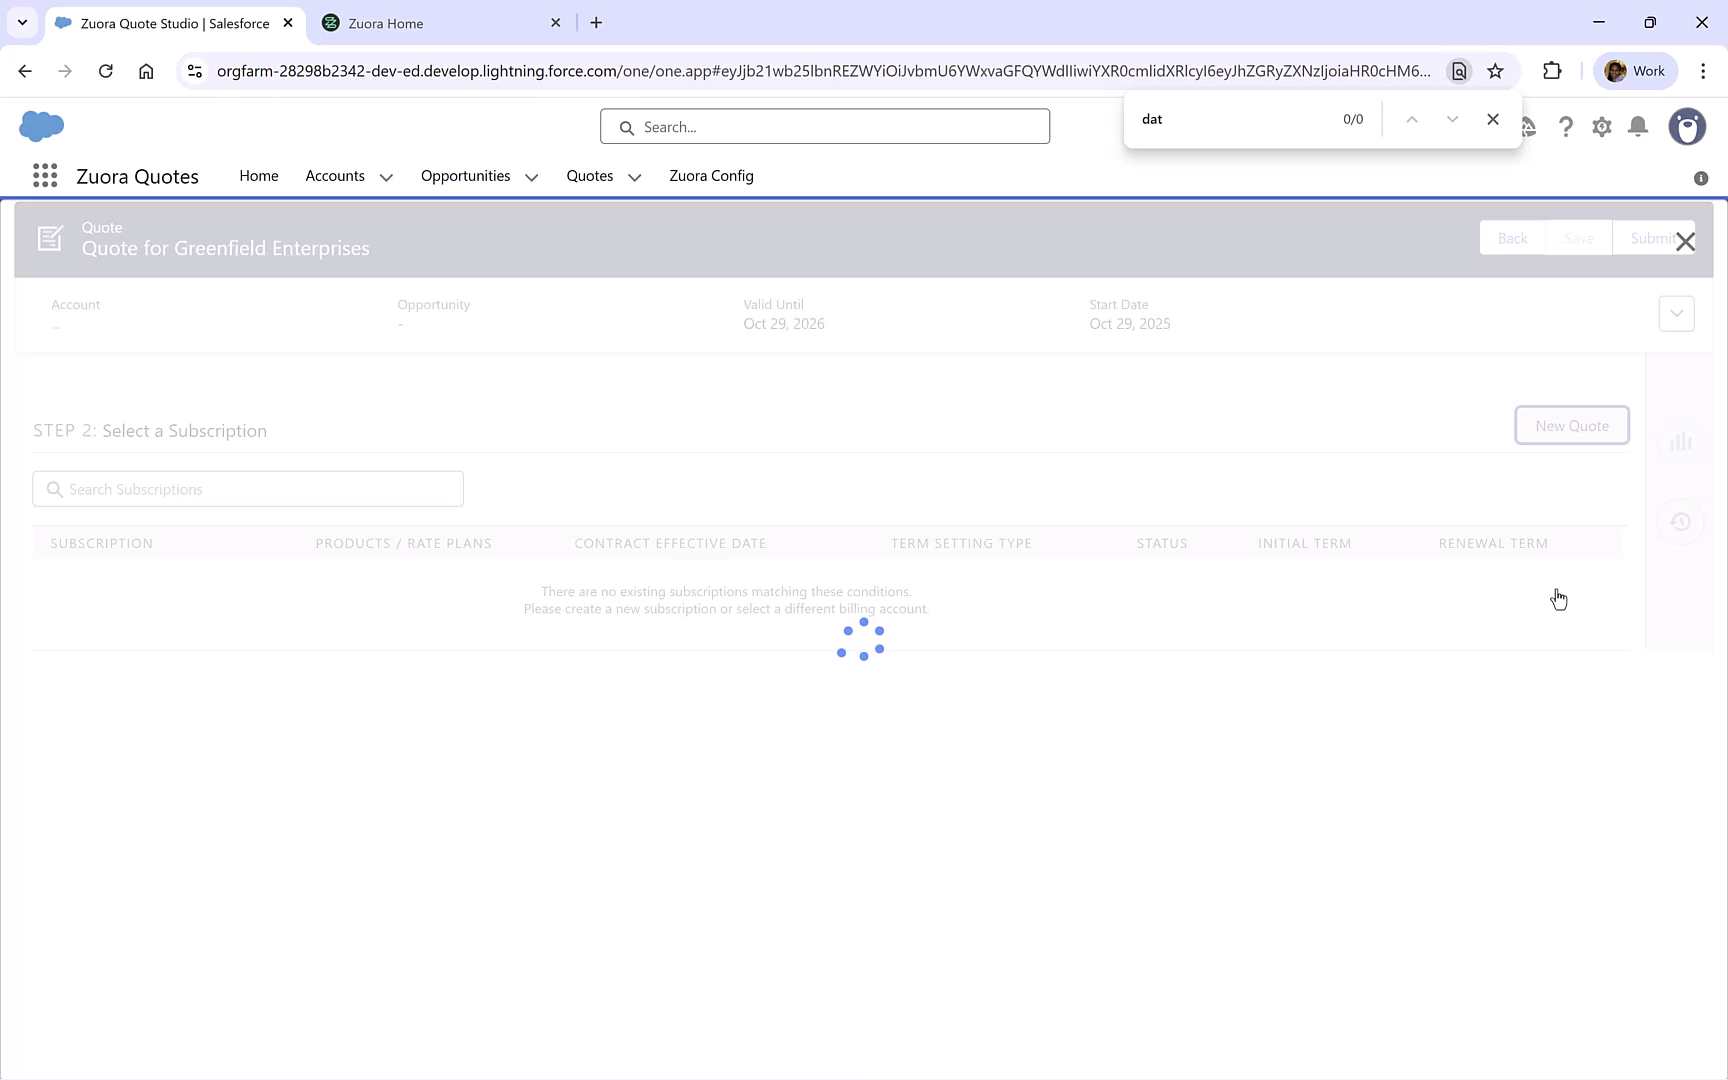This screenshot has width=1728, height=1080.
Task: Open the Setup gear menu
Action: pos(1601,127)
